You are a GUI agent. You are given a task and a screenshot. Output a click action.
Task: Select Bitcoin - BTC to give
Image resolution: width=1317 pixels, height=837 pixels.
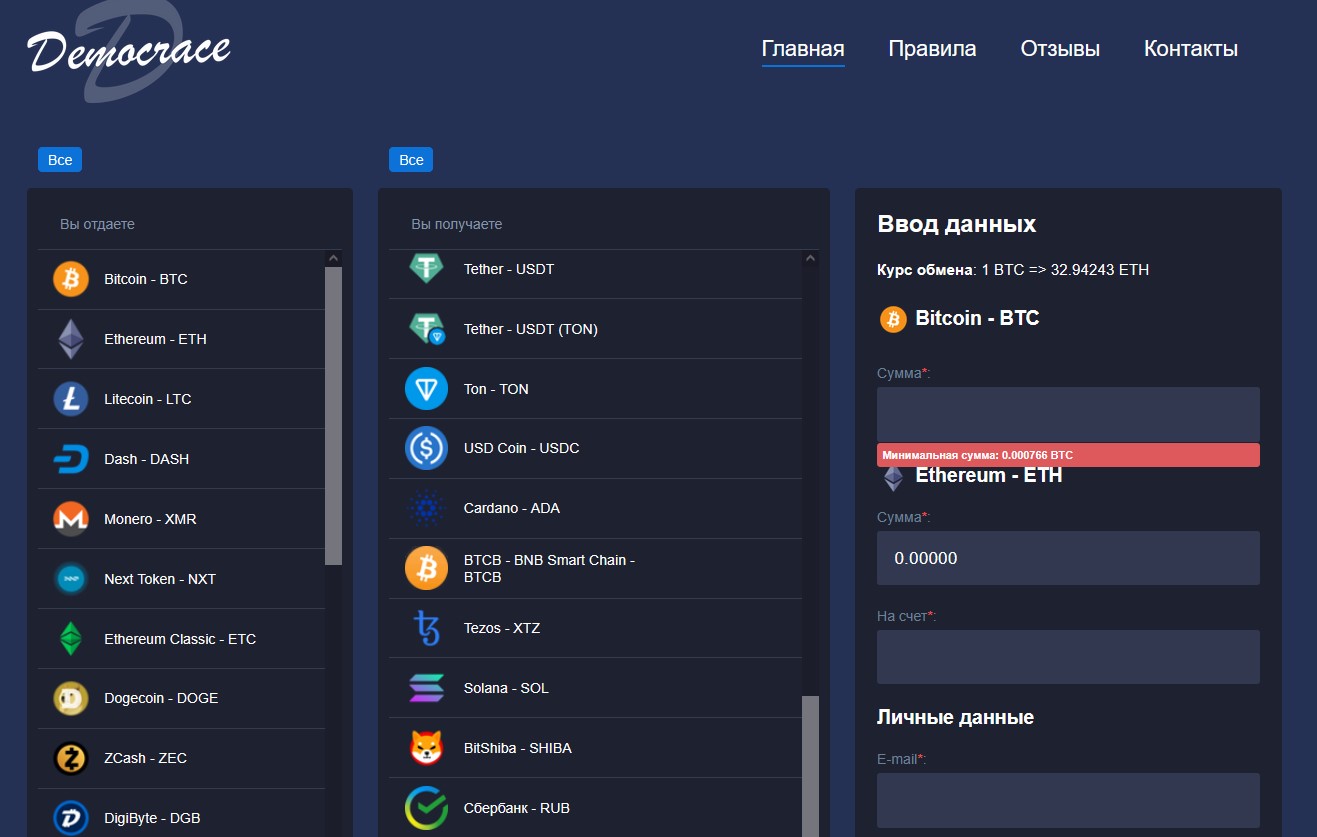pos(181,279)
